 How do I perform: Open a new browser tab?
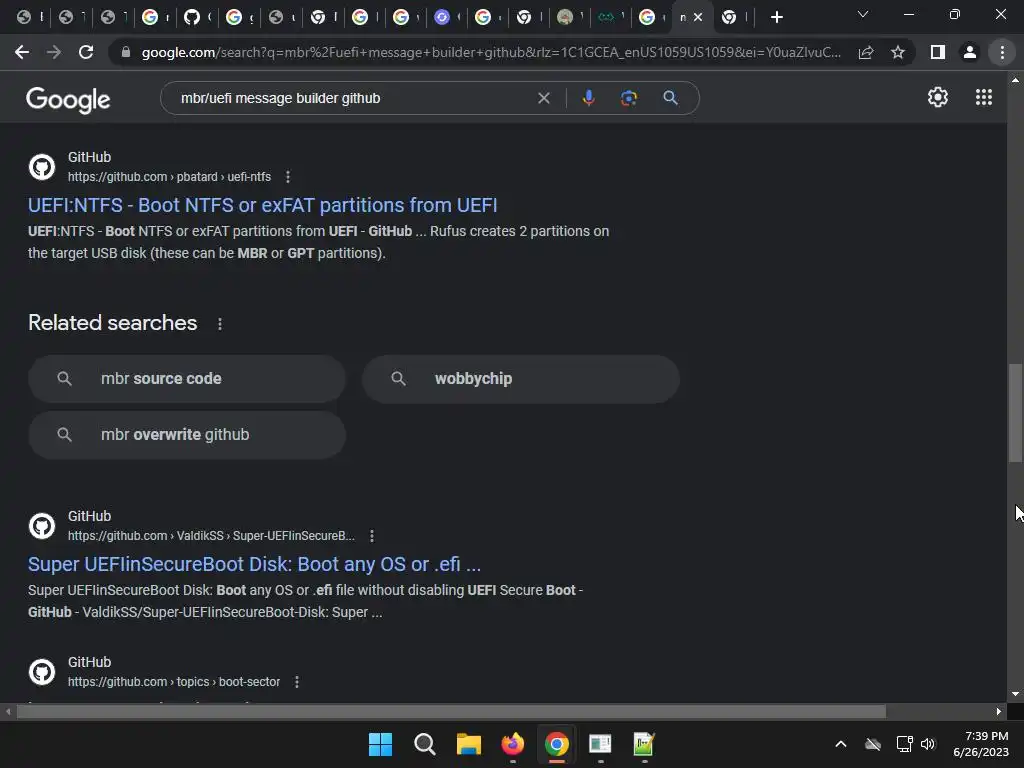tap(776, 17)
